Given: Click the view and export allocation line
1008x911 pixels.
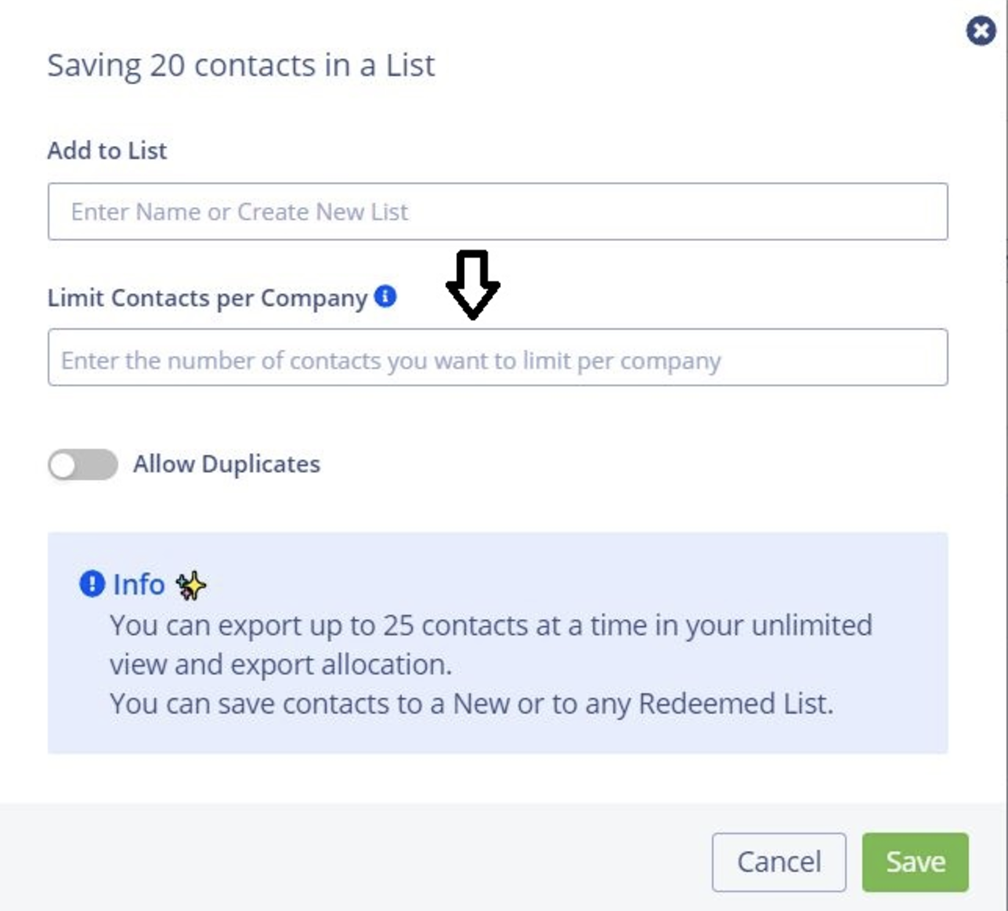Looking at the screenshot, I should [x=281, y=665].
